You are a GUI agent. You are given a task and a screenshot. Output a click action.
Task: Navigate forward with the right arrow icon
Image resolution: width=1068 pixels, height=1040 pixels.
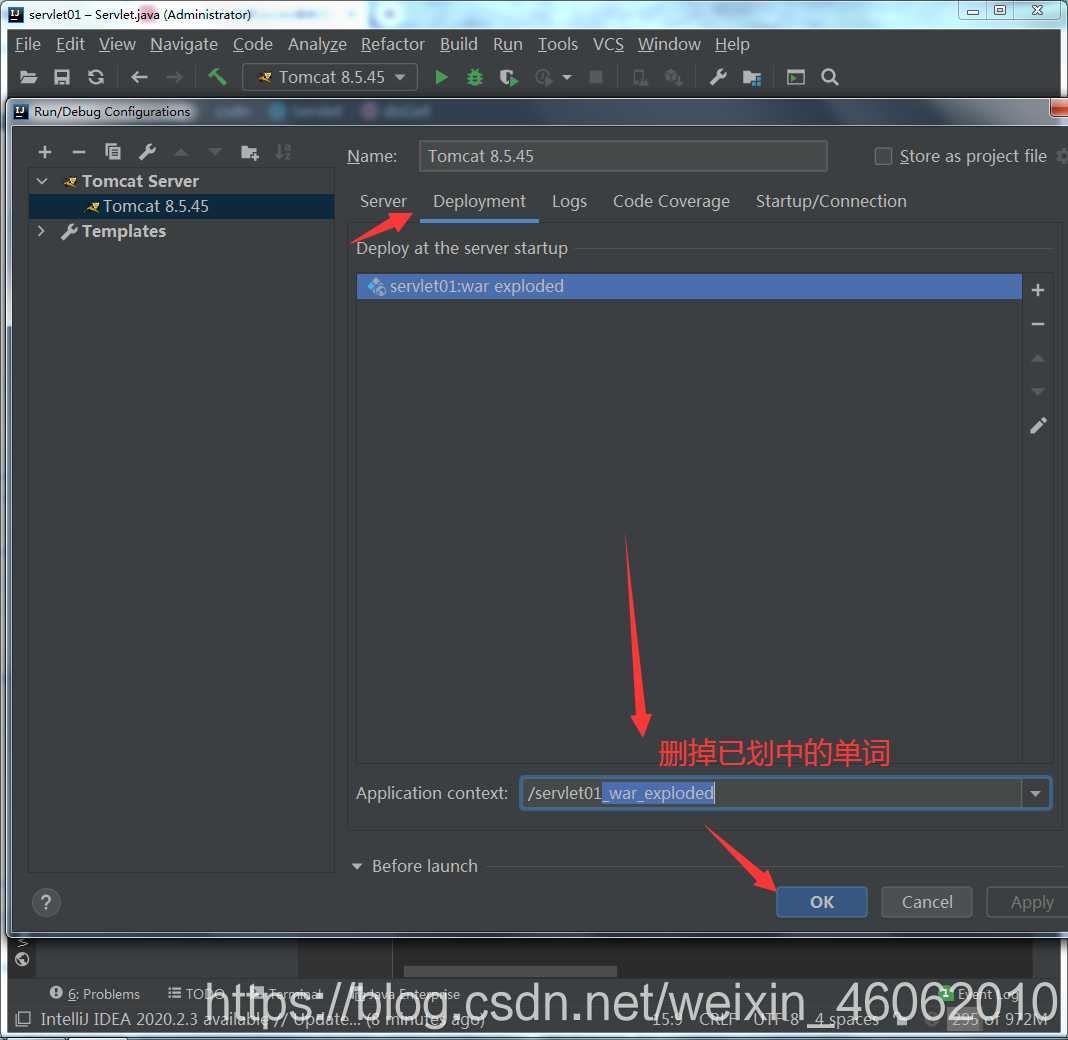click(x=174, y=77)
